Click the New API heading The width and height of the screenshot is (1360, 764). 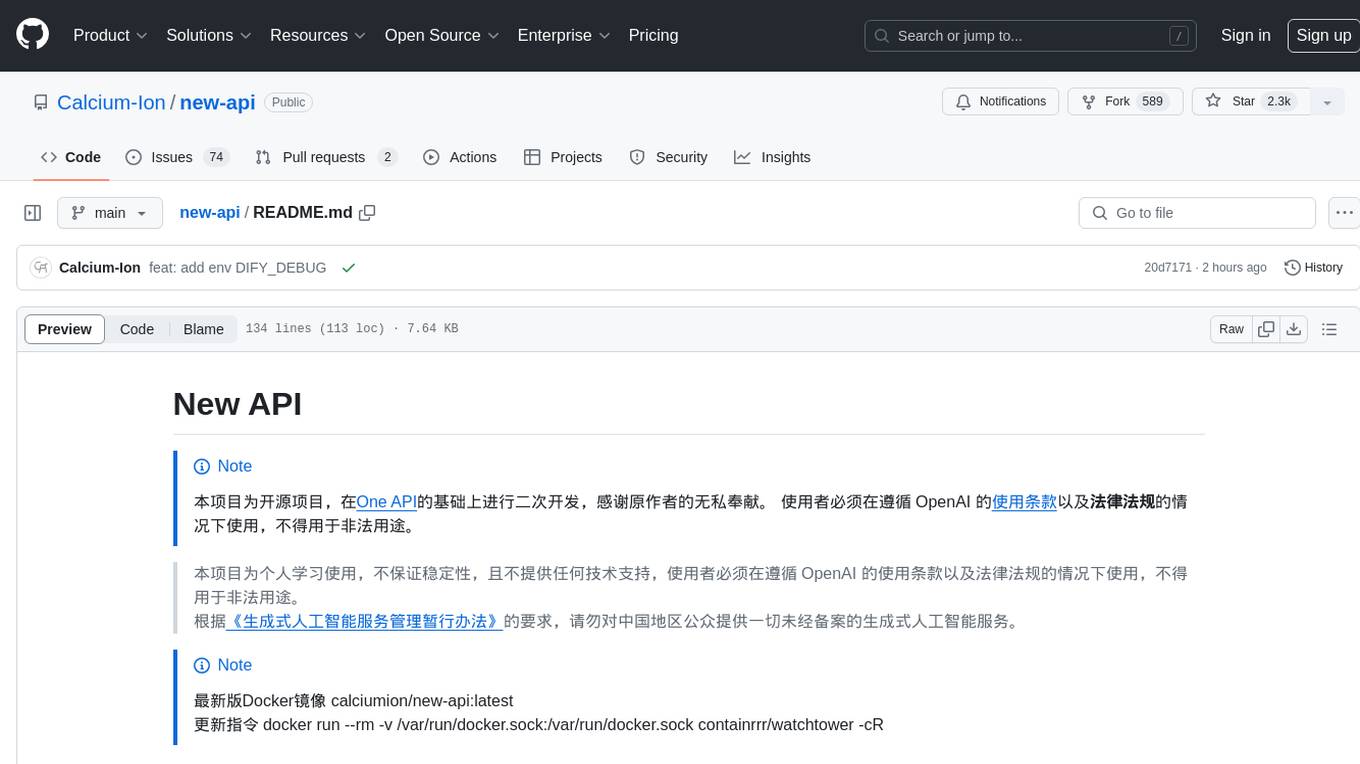pyautogui.click(x=237, y=404)
